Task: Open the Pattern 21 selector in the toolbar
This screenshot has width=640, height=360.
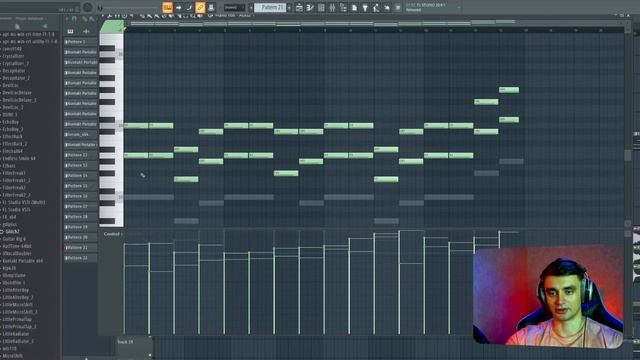Action: 270,7
